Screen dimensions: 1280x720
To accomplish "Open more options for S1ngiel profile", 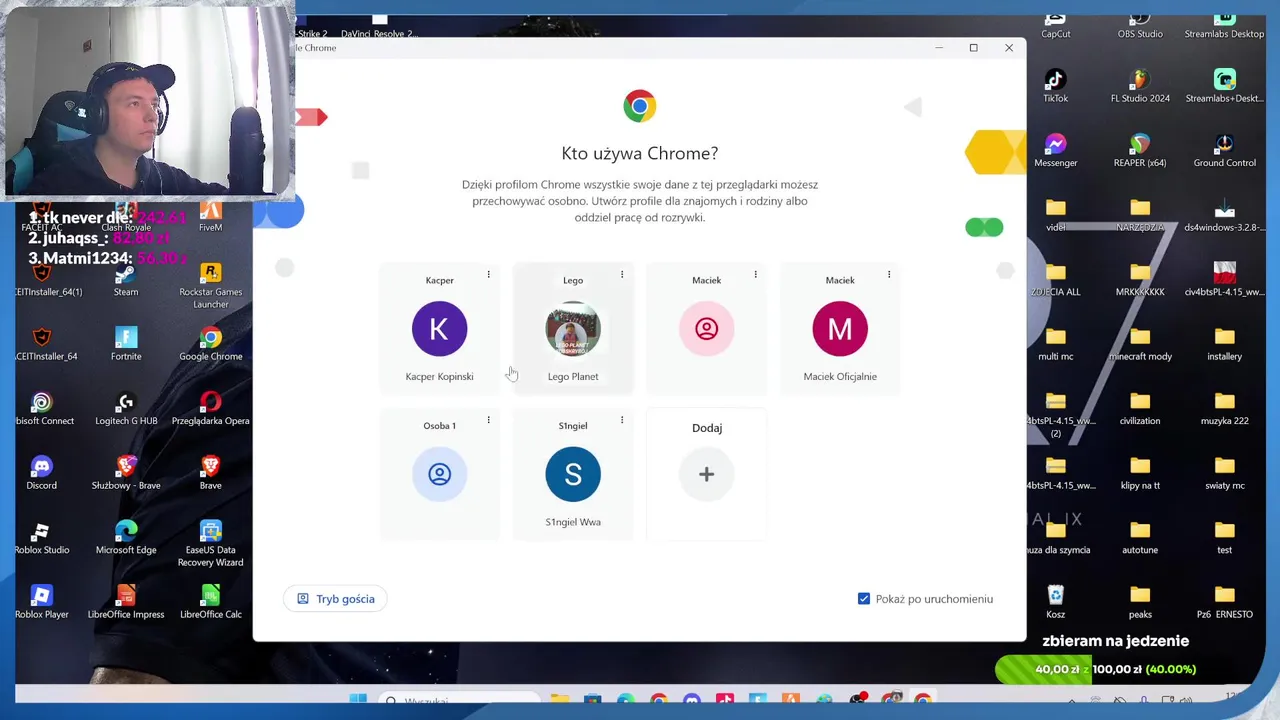I will [622, 420].
